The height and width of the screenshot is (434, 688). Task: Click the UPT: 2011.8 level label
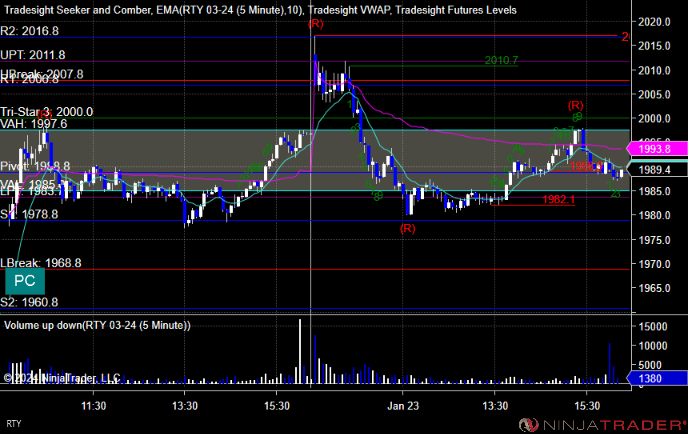click(33, 55)
